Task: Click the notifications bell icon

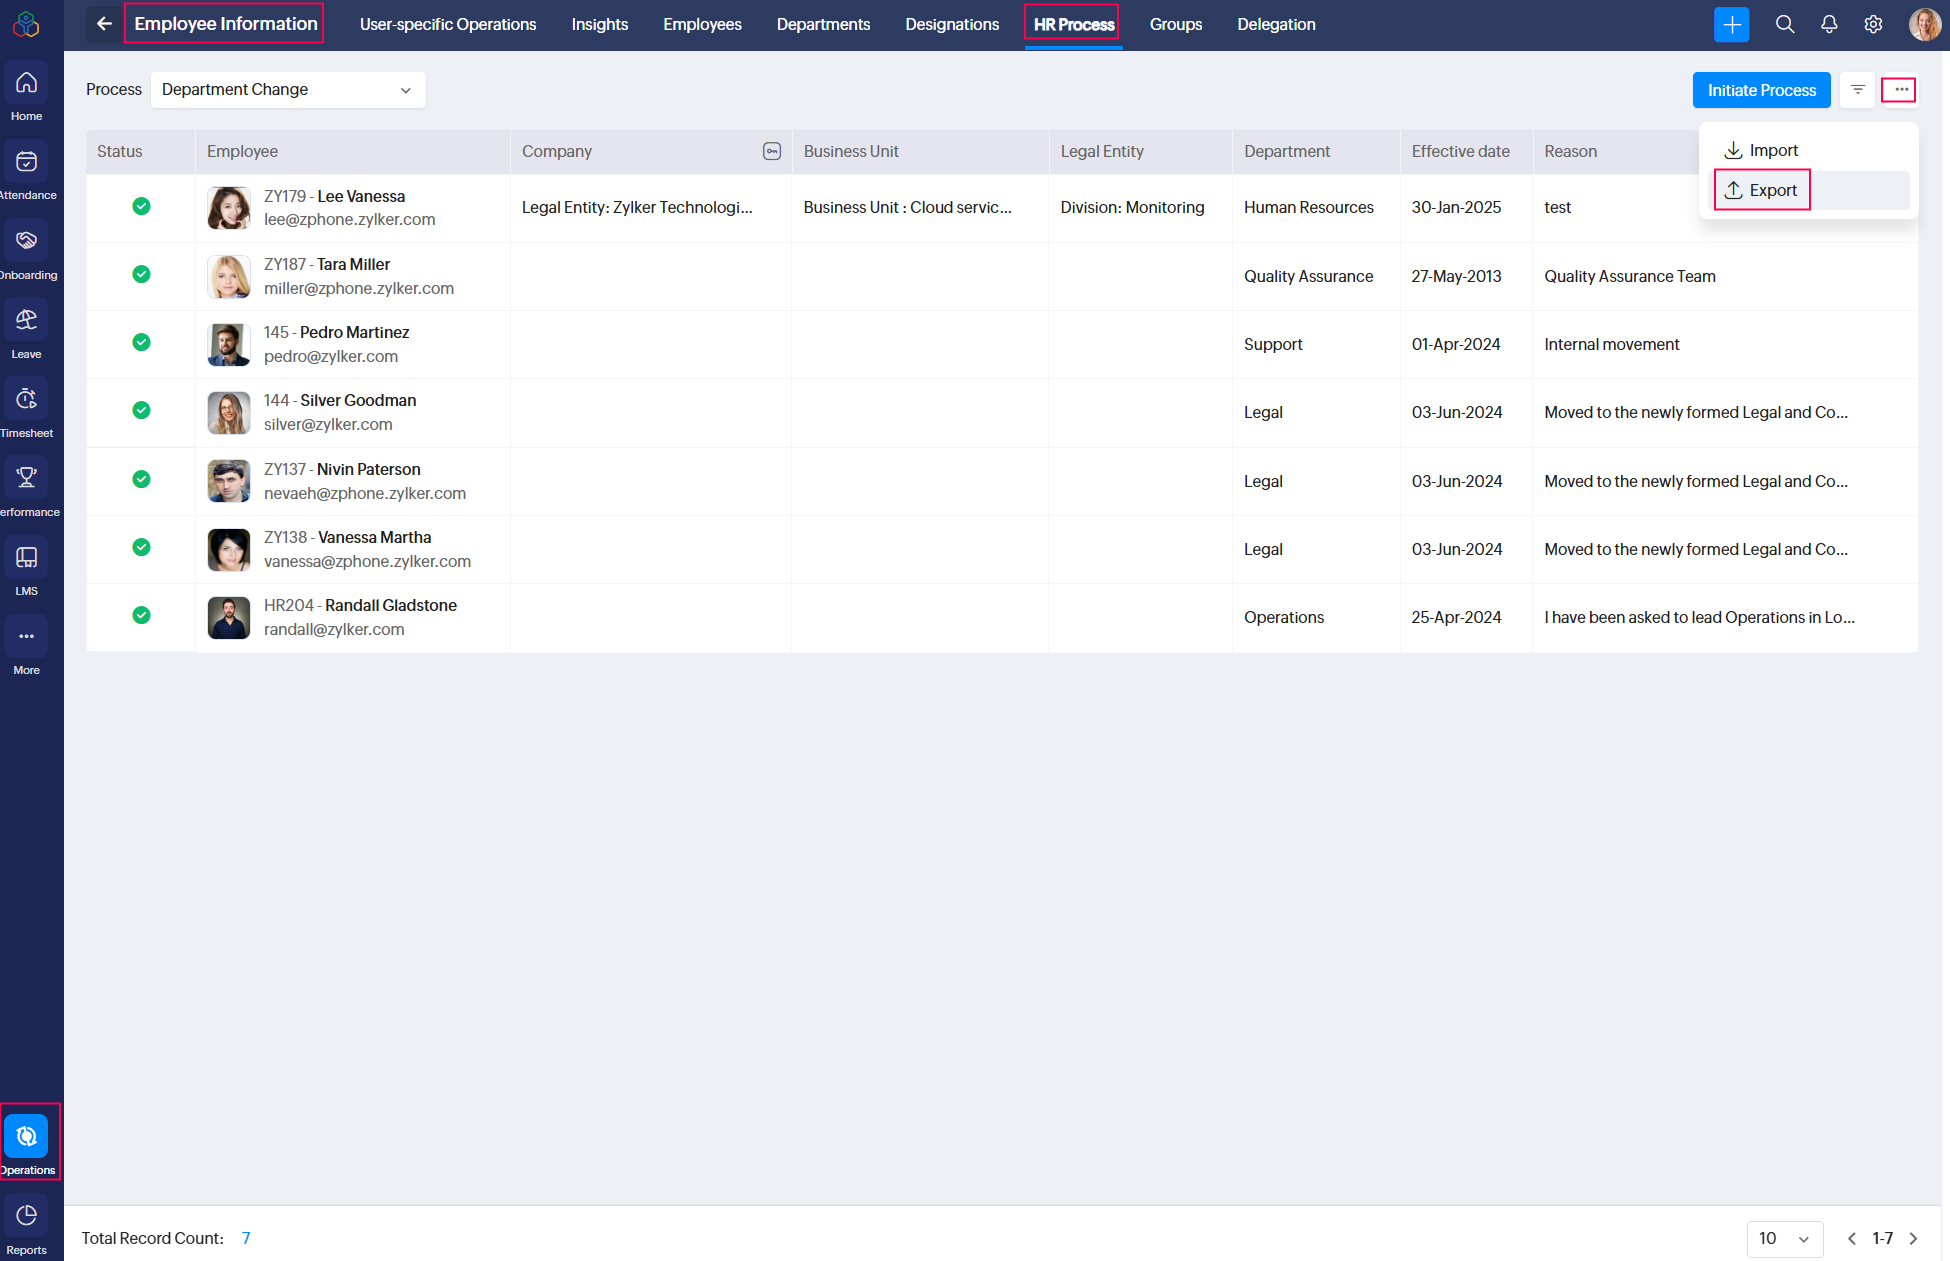Action: tap(1829, 24)
